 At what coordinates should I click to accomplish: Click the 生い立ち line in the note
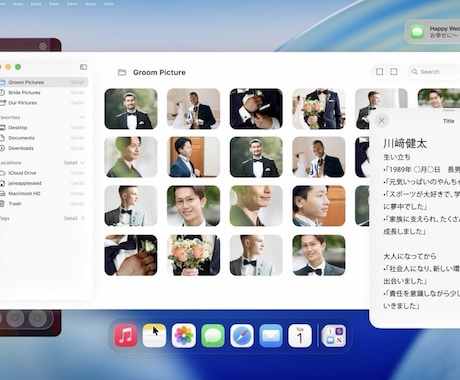[397, 157]
